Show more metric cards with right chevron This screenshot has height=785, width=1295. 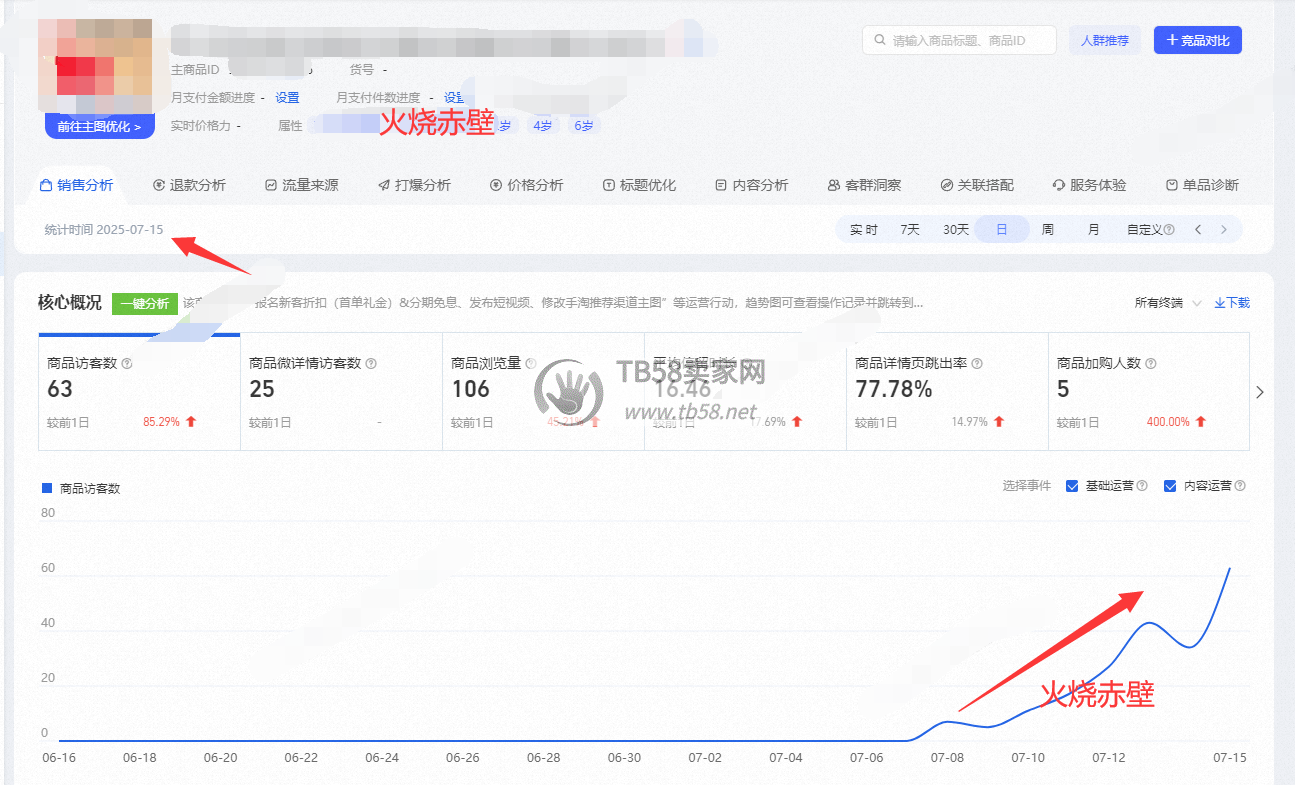(x=1260, y=392)
